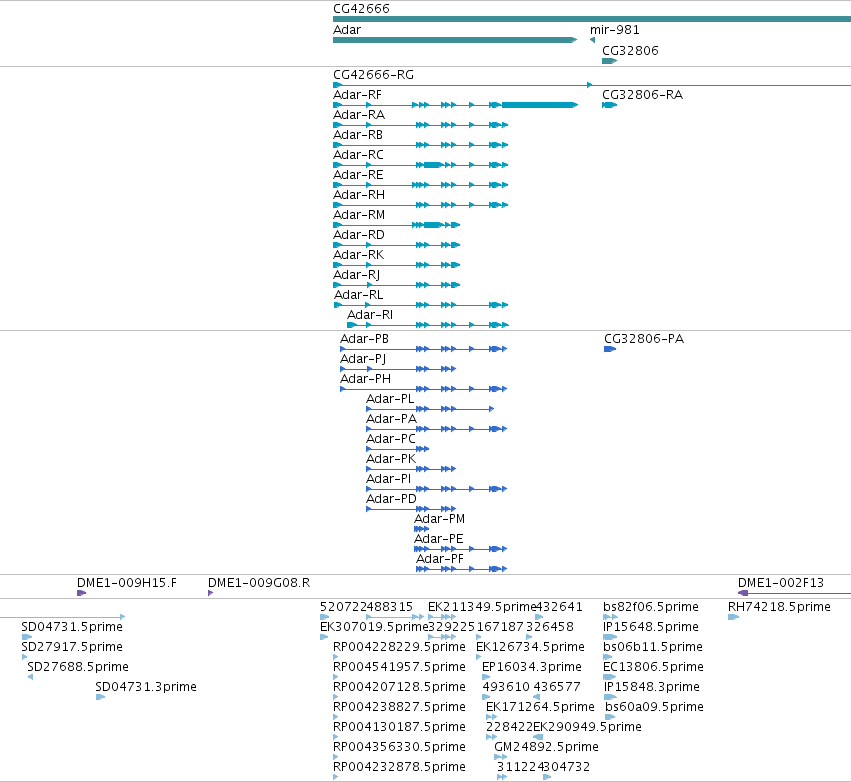Viewport: 851px width, 782px height.
Task: Select EST EK307019.5prime
Action: coord(374,627)
